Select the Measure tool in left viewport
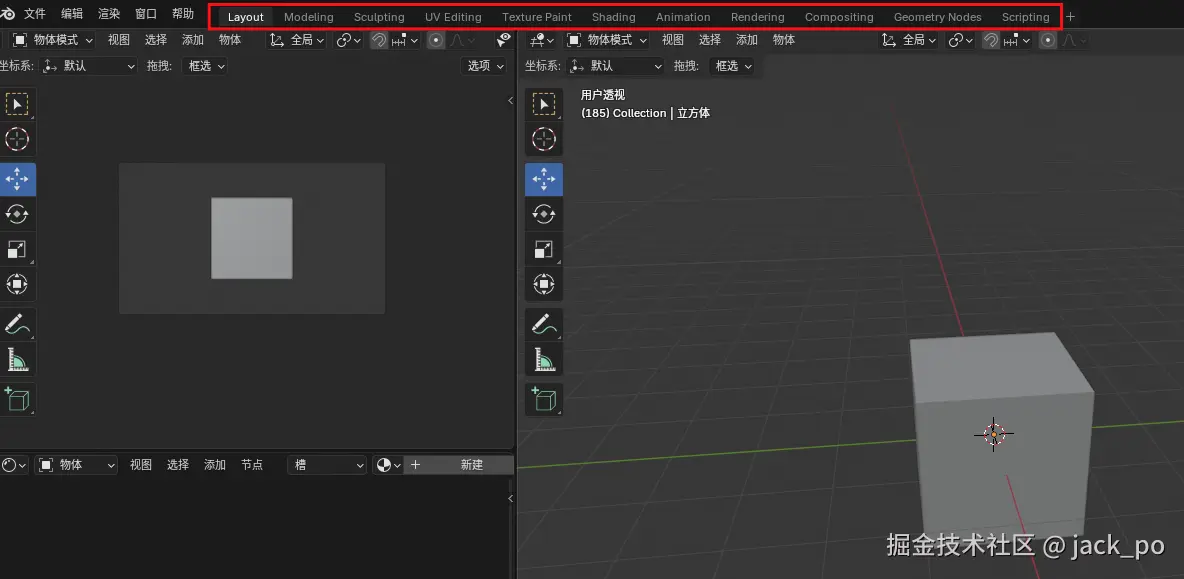Image resolution: width=1184 pixels, height=579 pixels. click(x=17, y=359)
